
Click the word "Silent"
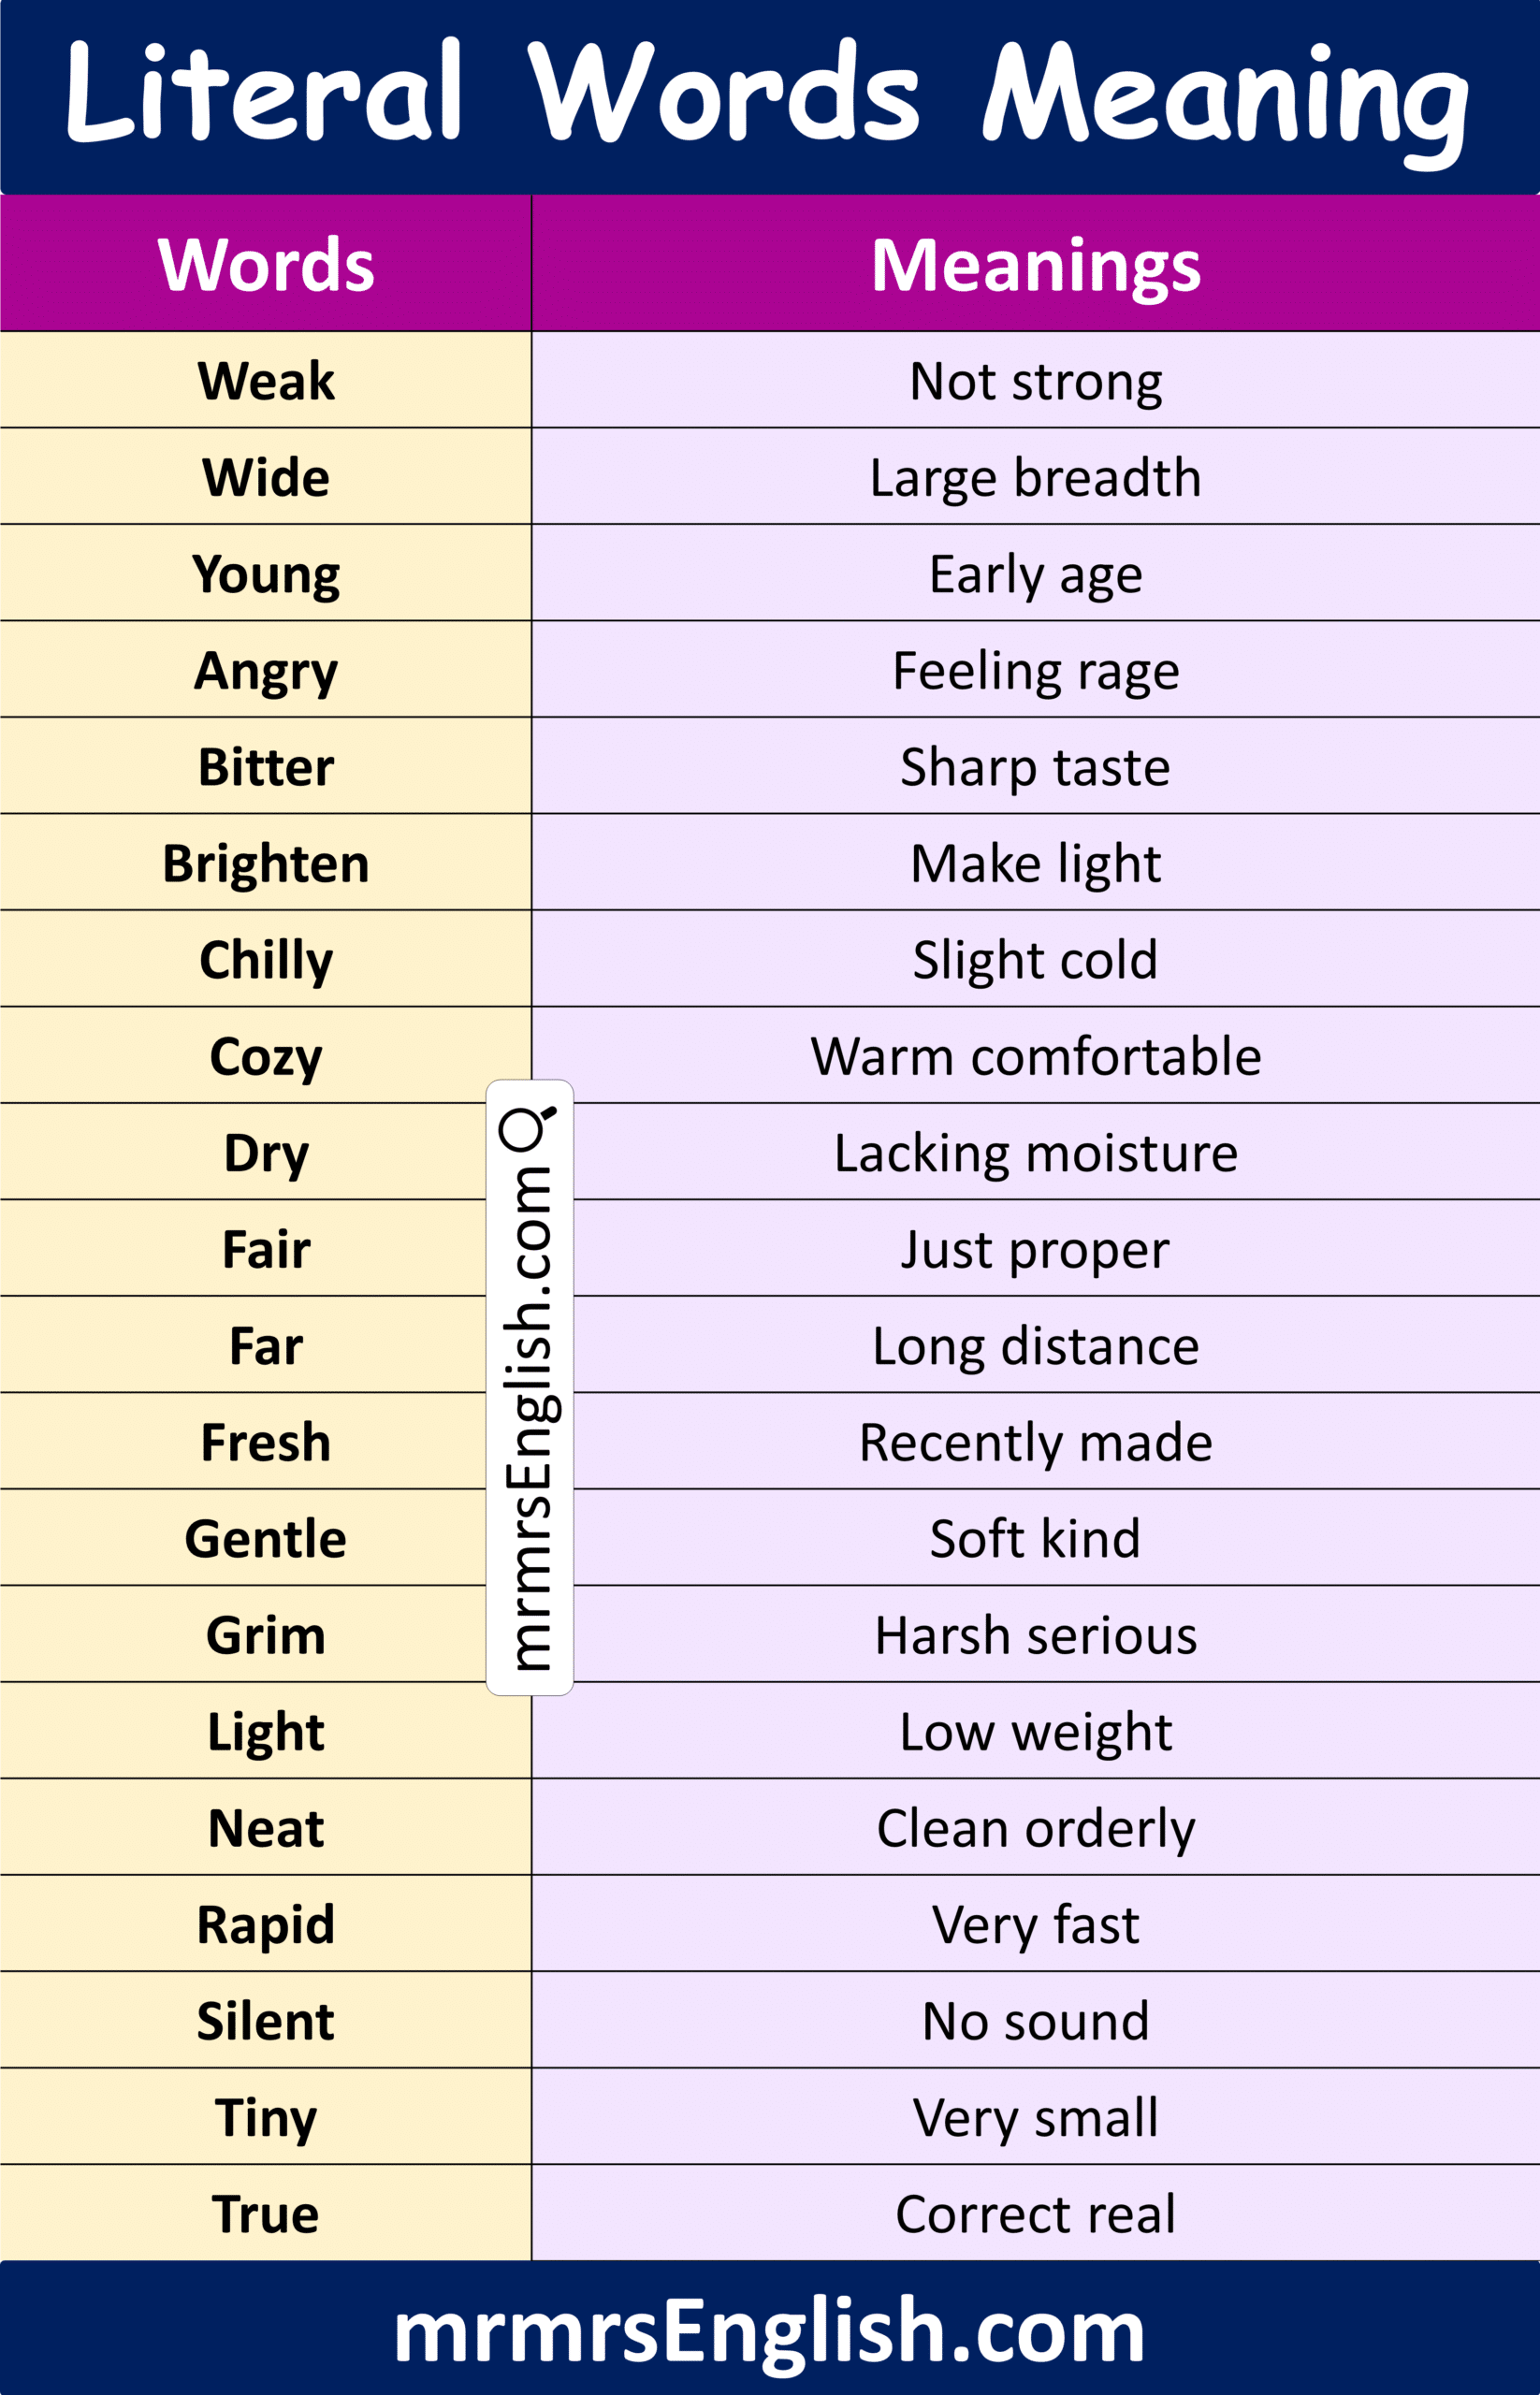coord(266,2021)
